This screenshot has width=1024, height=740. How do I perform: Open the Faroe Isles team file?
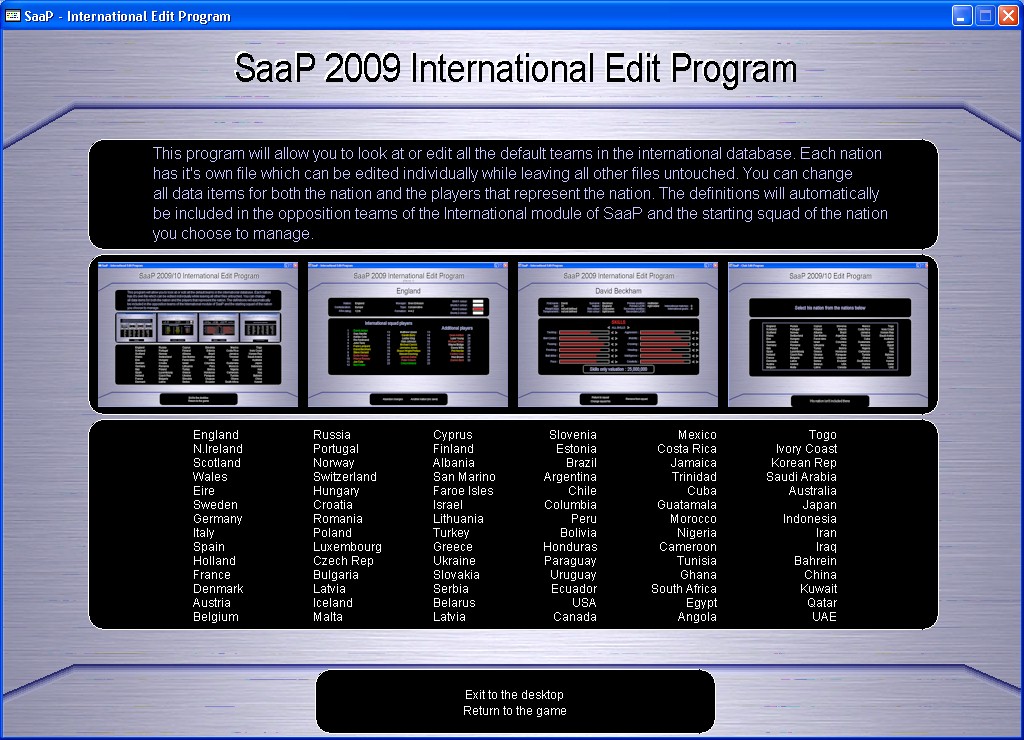[x=463, y=491]
